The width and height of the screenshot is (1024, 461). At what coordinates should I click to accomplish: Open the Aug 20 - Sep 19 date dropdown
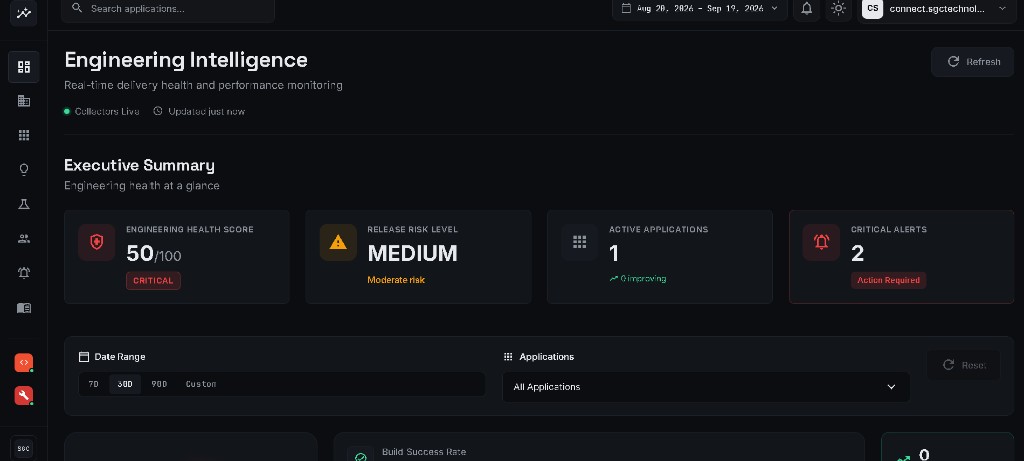pyautogui.click(x=699, y=8)
